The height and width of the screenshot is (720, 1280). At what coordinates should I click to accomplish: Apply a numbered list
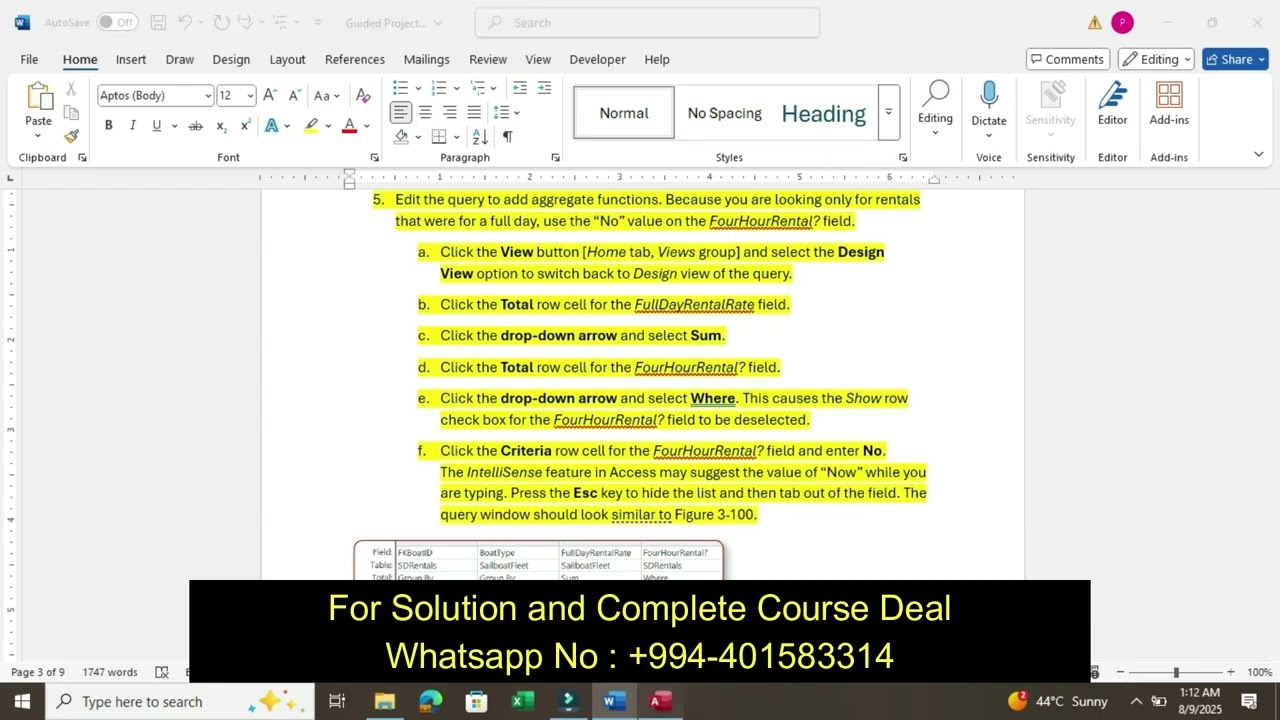(438, 88)
